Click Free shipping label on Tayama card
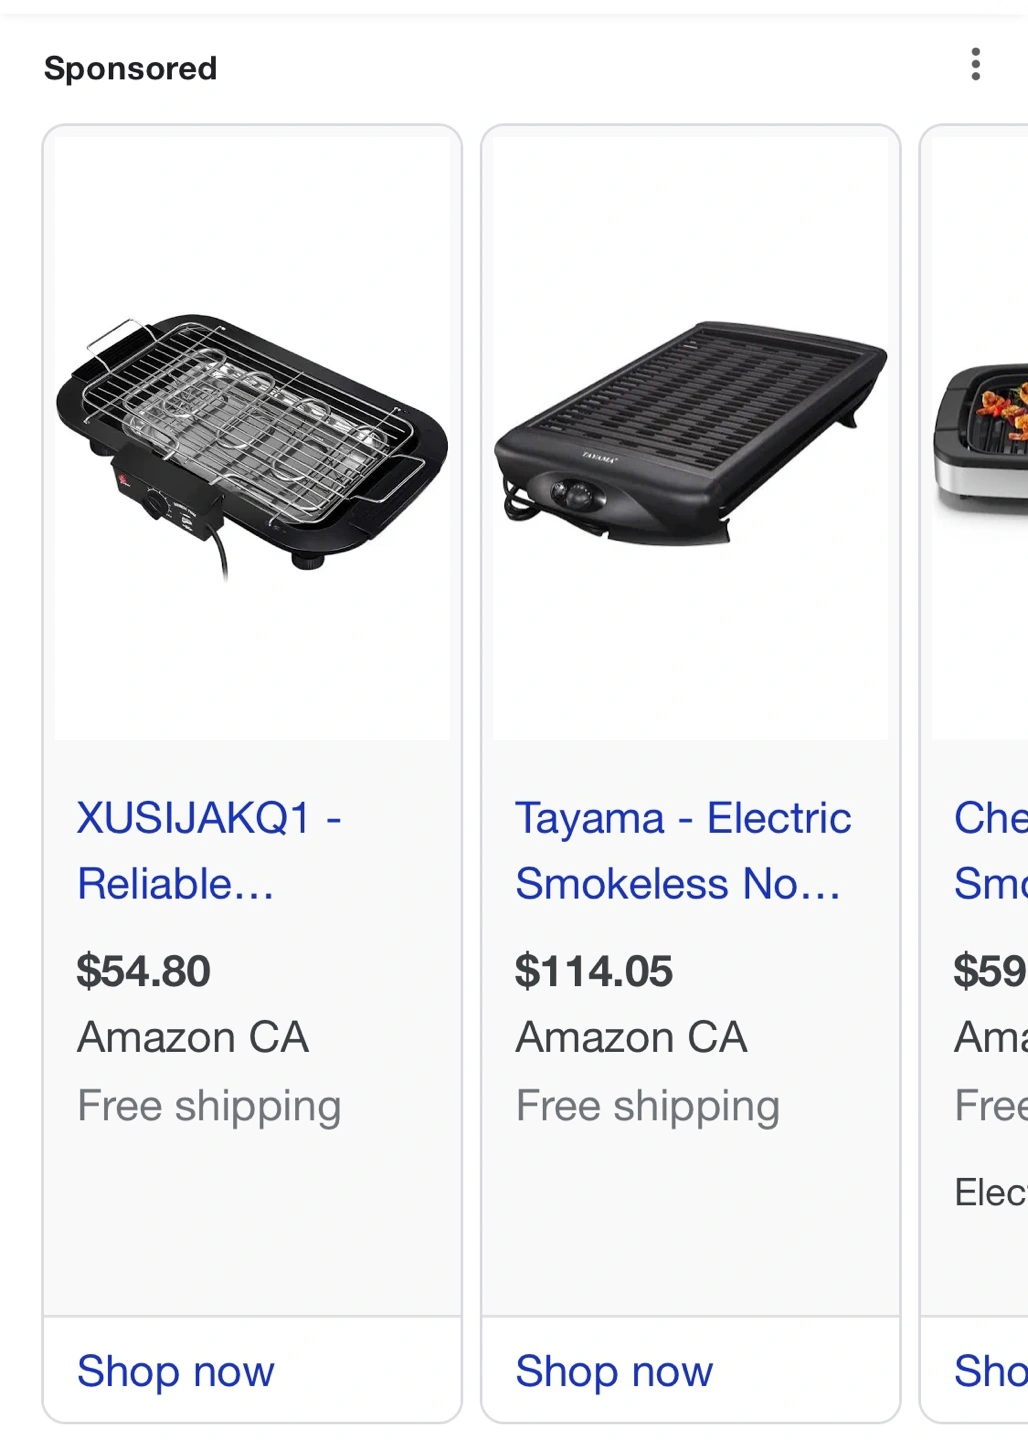This screenshot has height=1440, width=1028. pyautogui.click(x=648, y=1107)
